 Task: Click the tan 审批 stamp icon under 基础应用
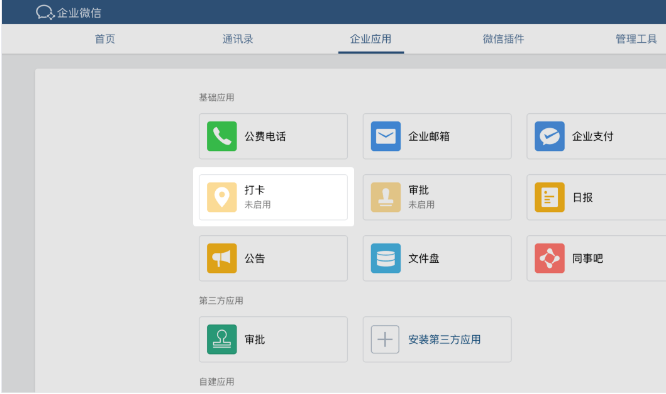click(x=386, y=197)
